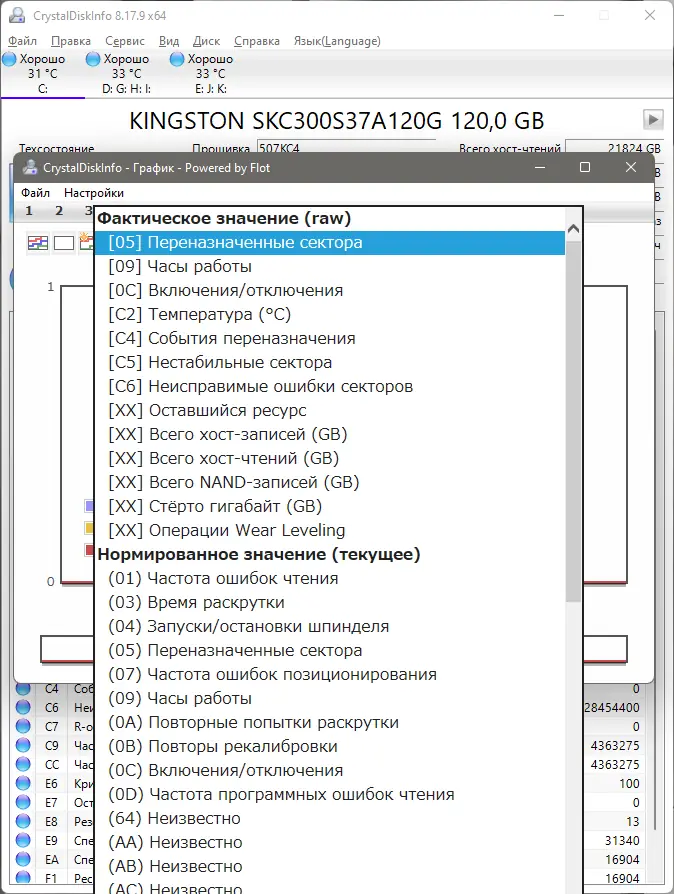Choose [C5] Нестабильные сектора option
The width and height of the screenshot is (674, 894).
point(330,363)
